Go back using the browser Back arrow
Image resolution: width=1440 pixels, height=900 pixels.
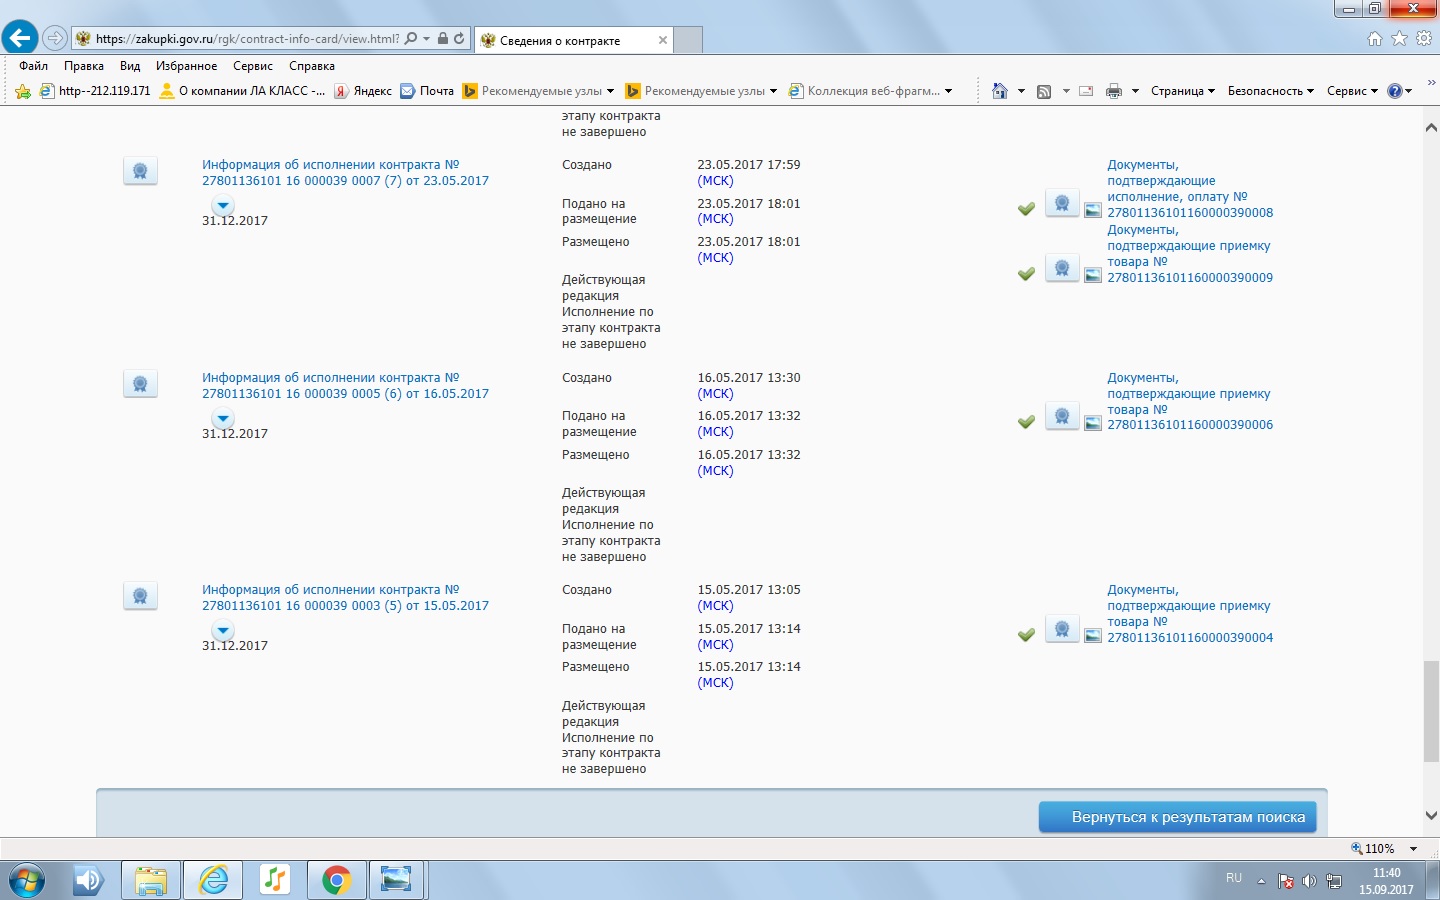[x=19, y=38]
